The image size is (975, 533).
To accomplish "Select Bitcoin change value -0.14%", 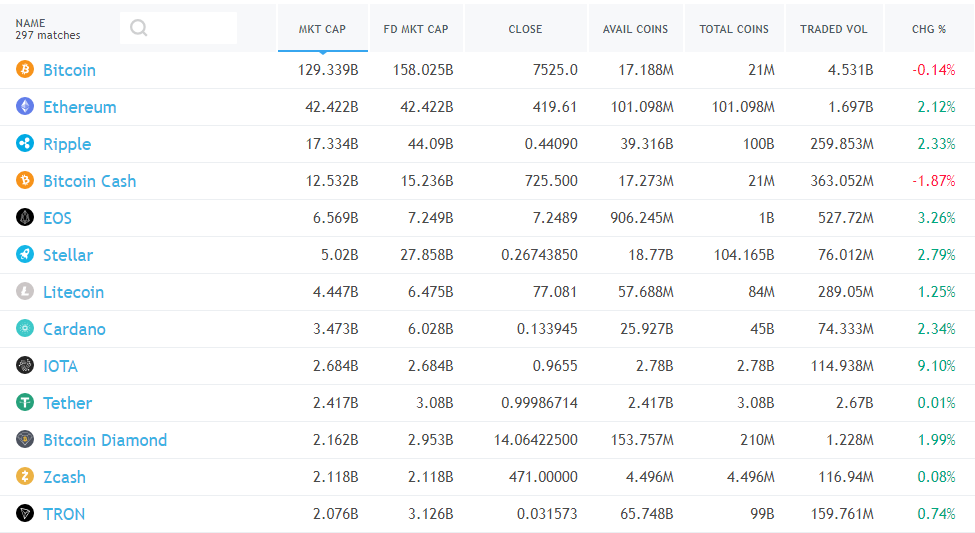I will pos(933,70).
